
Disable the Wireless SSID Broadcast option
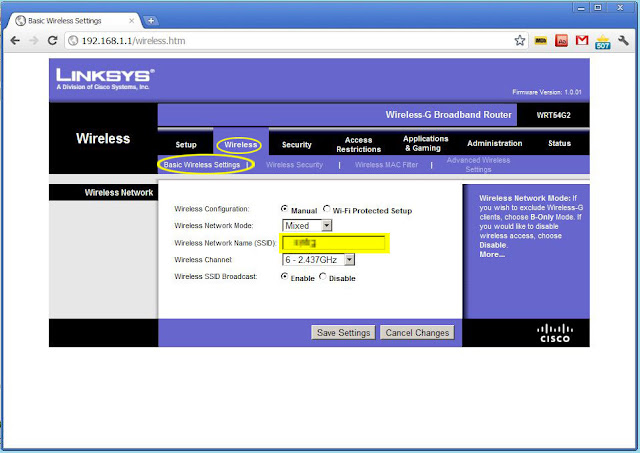[322, 276]
